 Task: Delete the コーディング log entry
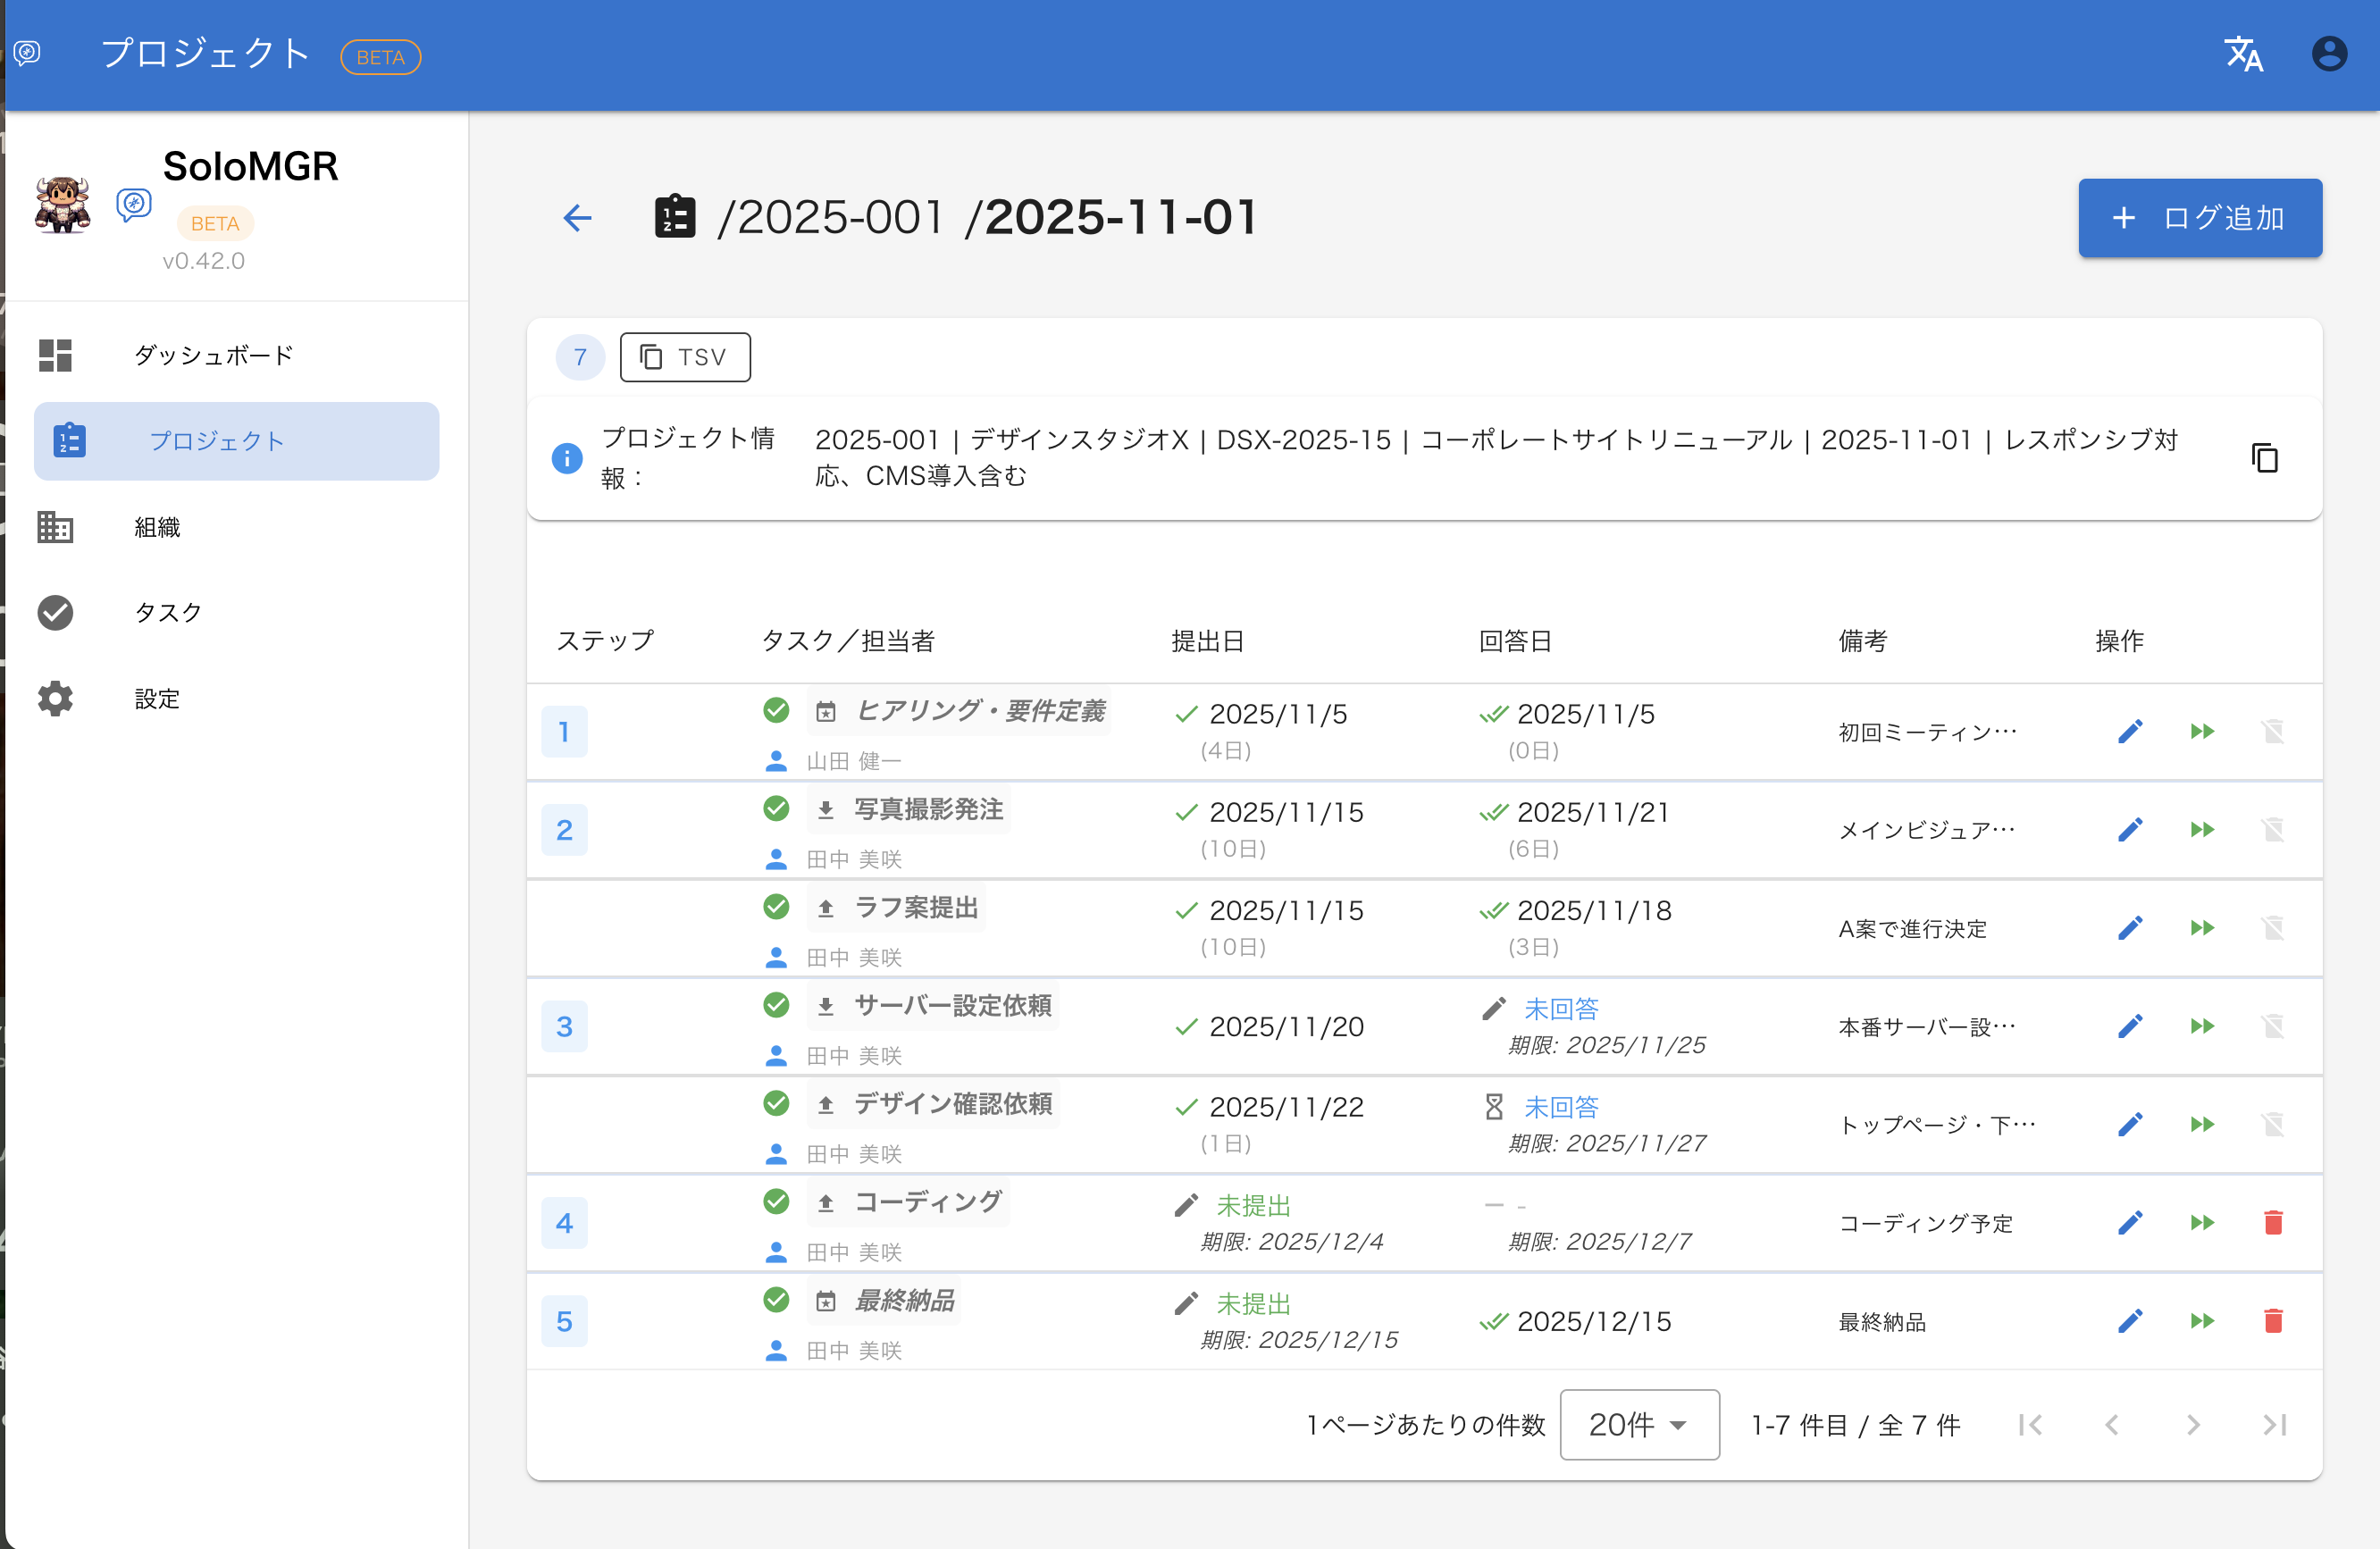(2273, 1222)
